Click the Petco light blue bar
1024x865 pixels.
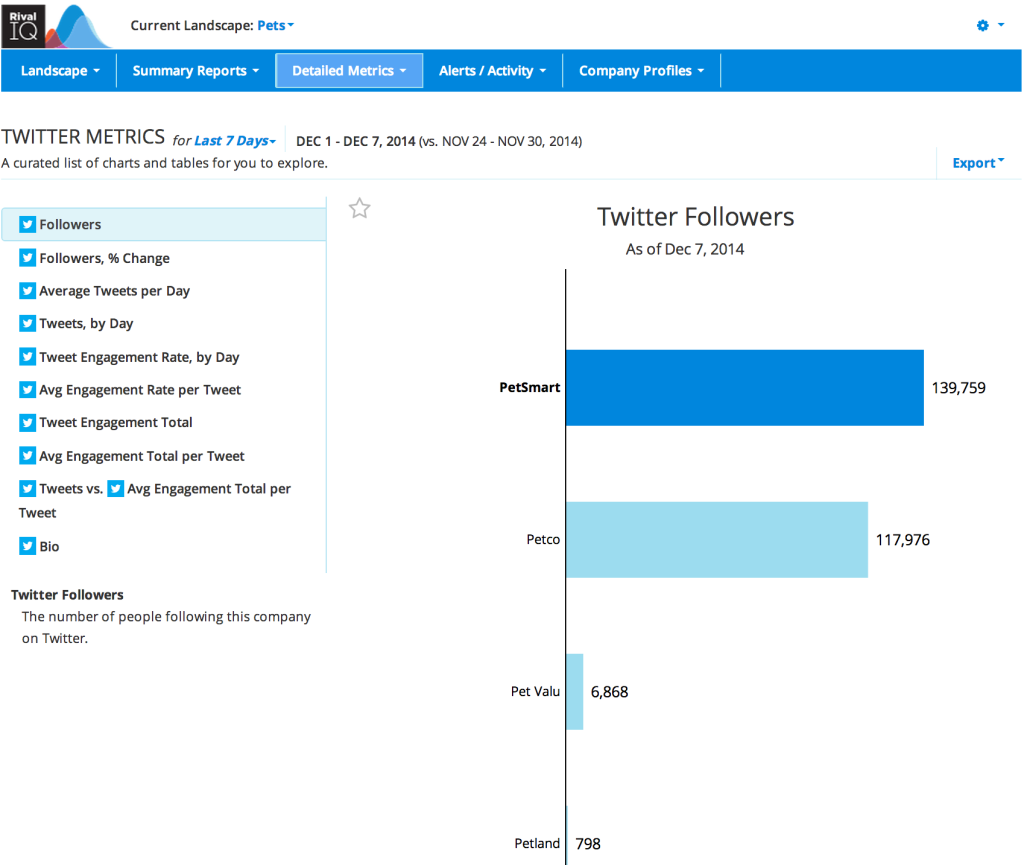(x=717, y=539)
